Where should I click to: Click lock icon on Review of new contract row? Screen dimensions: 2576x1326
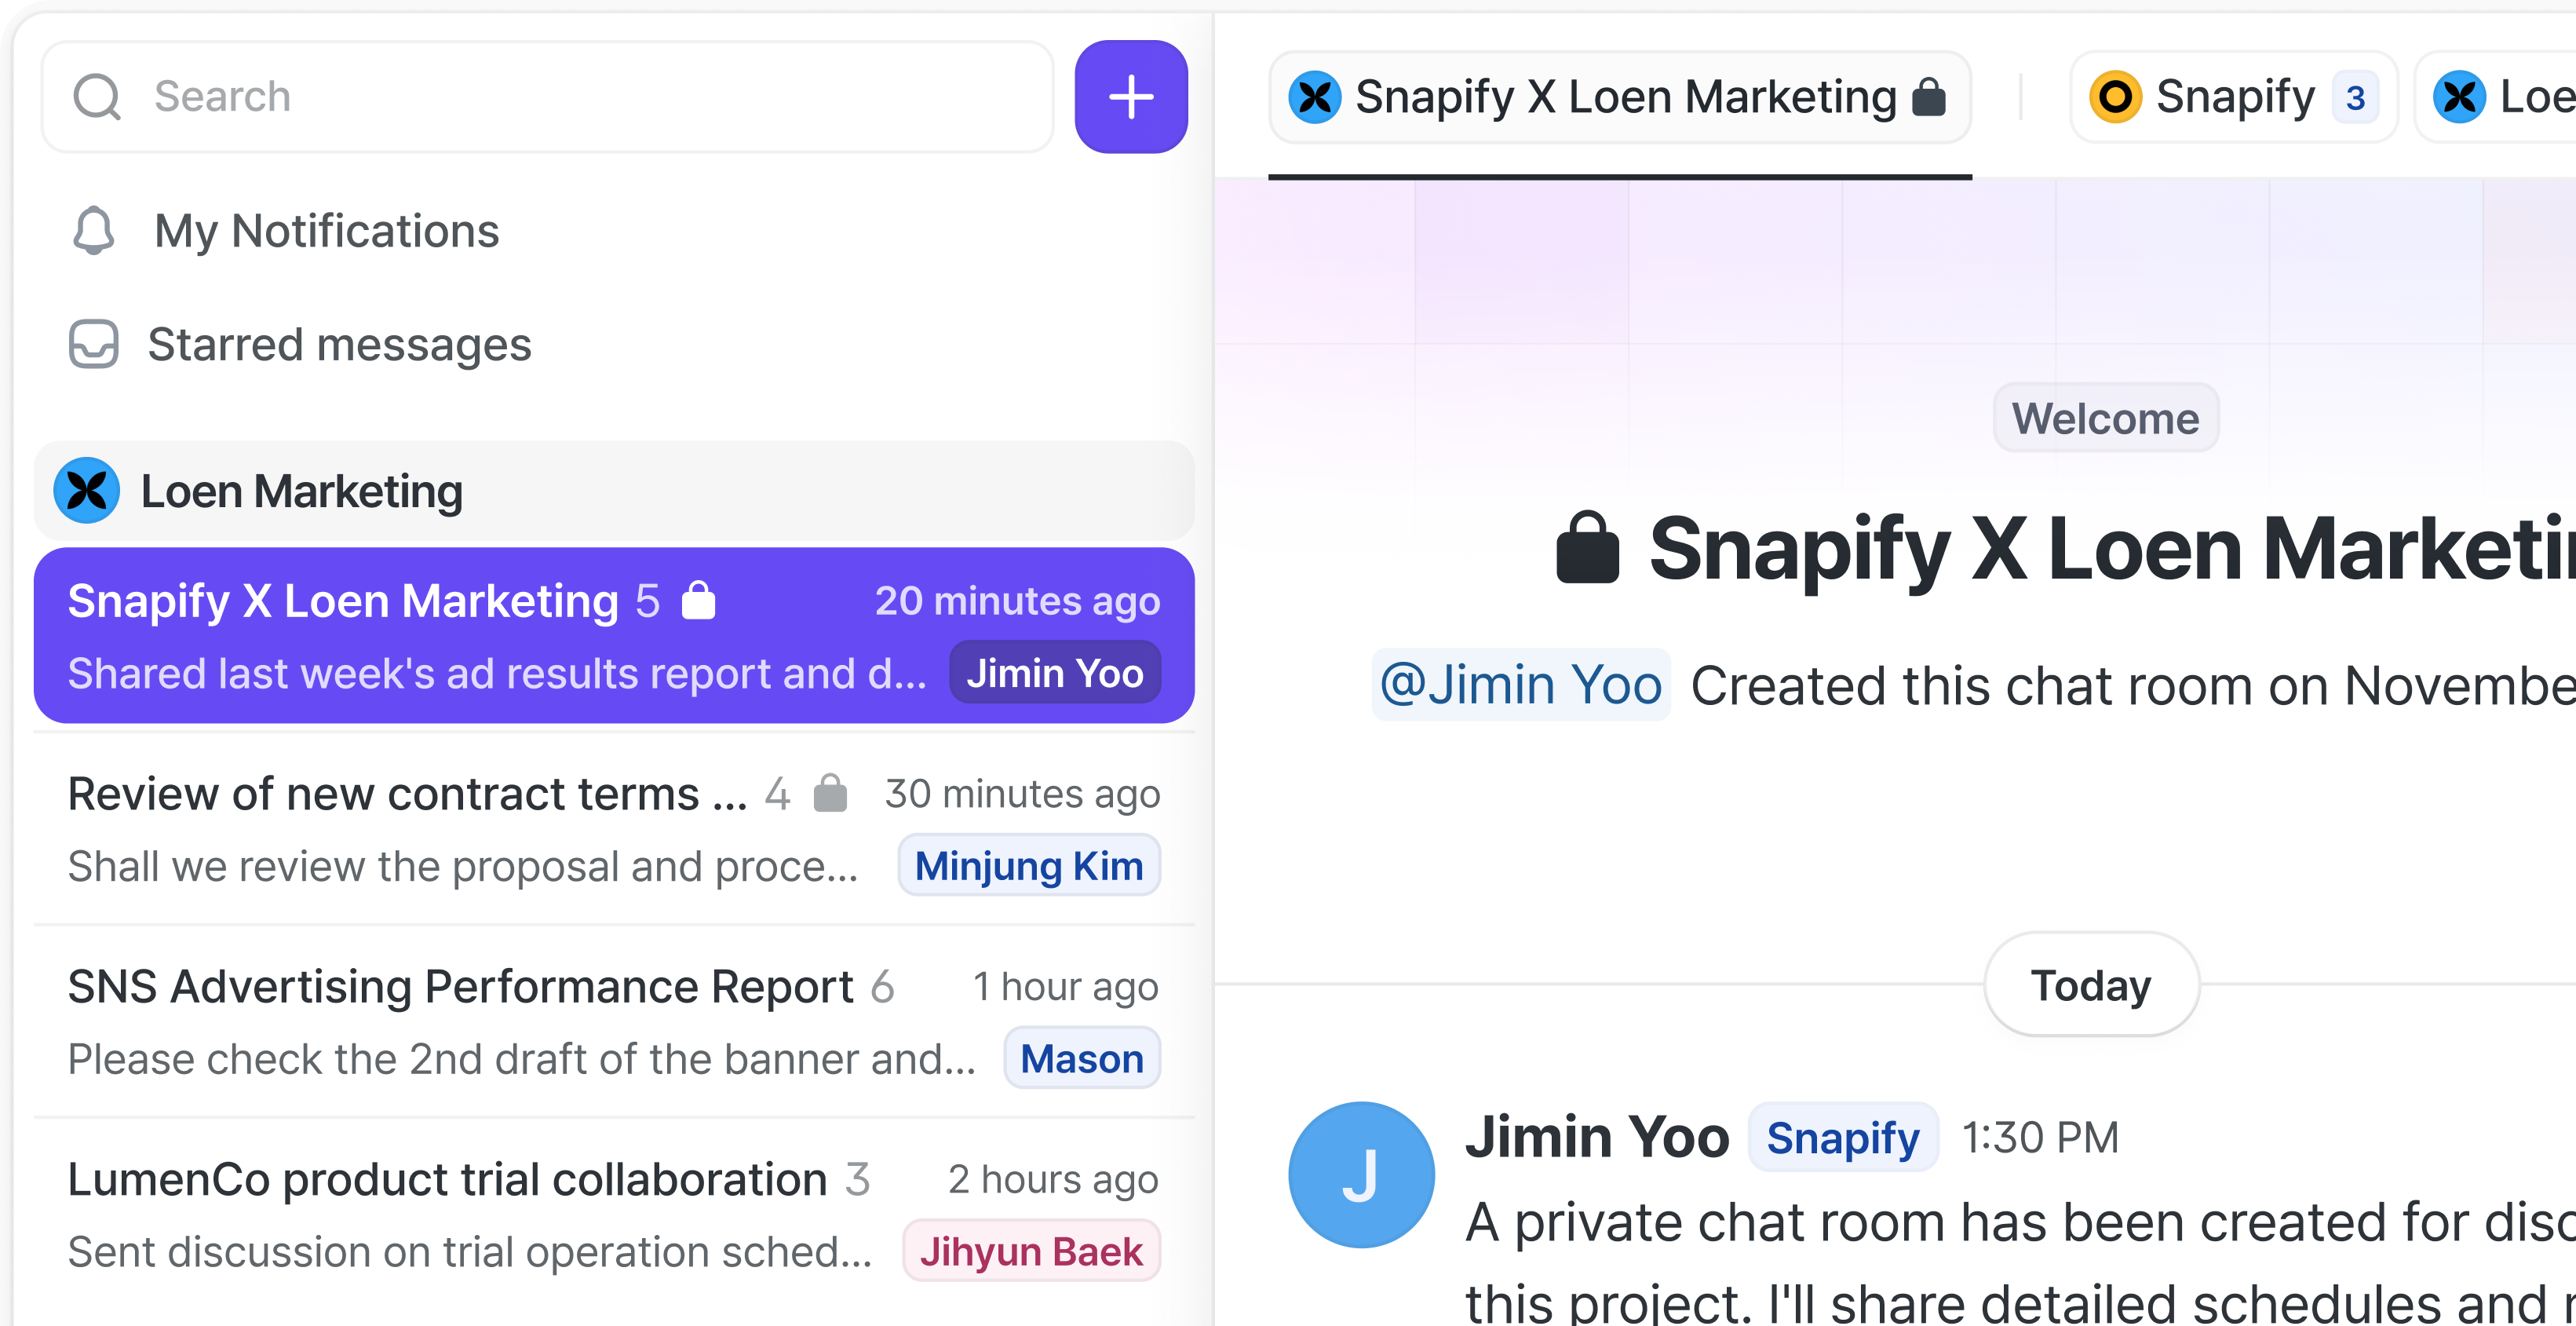click(x=830, y=793)
